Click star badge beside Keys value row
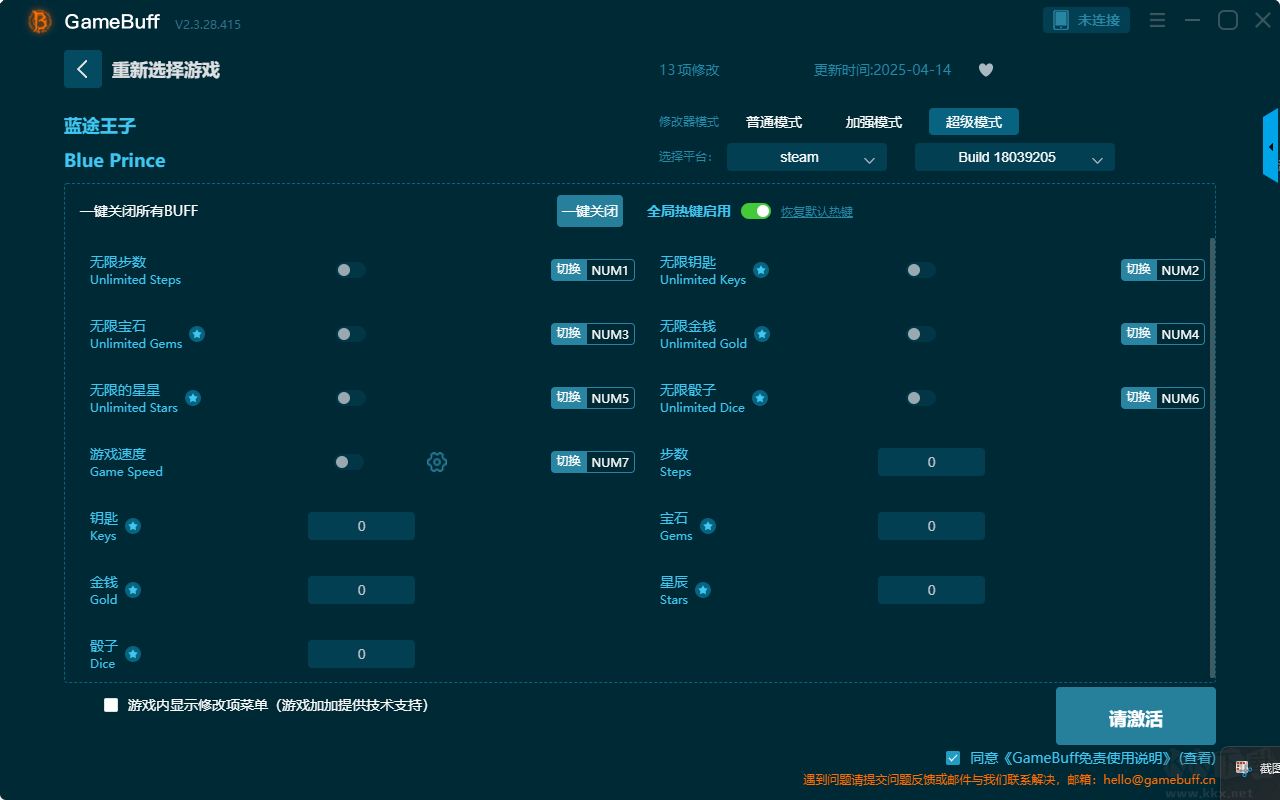Image resolution: width=1280 pixels, height=800 pixels. [x=133, y=526]
